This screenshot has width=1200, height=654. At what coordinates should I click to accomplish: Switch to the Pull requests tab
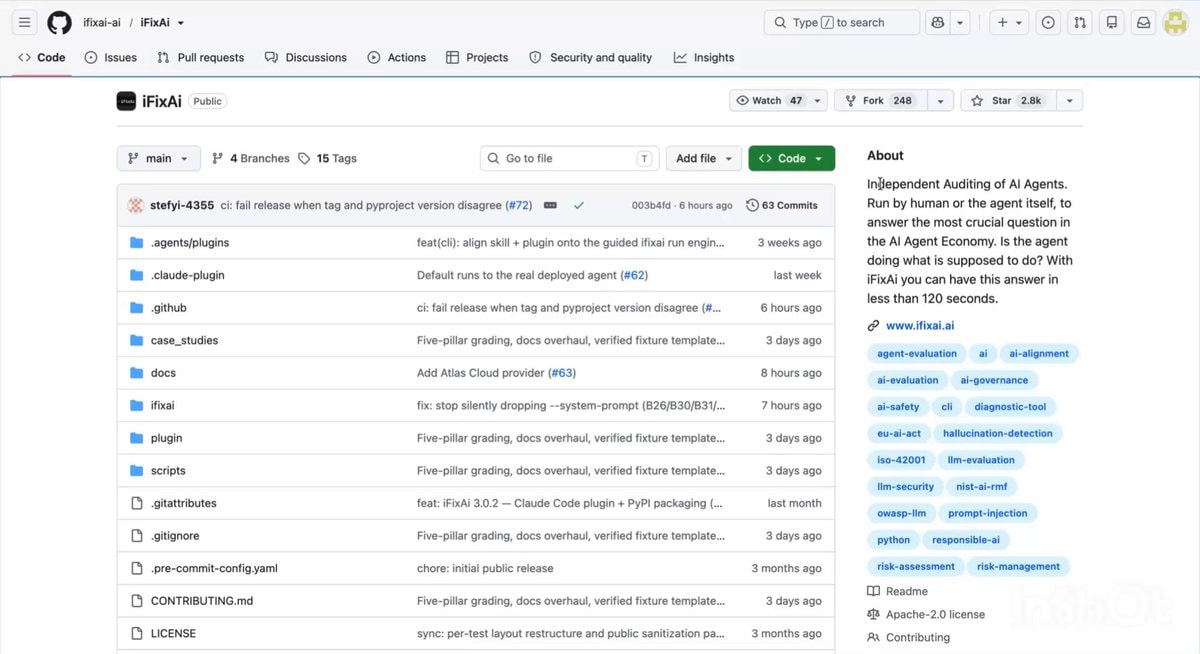[200, 58]
